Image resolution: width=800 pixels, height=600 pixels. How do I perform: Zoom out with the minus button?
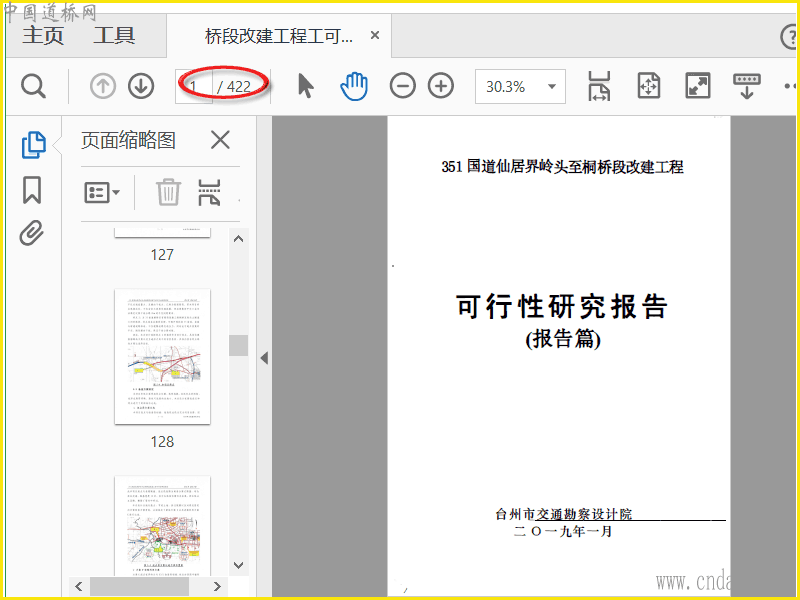(403, 86)
